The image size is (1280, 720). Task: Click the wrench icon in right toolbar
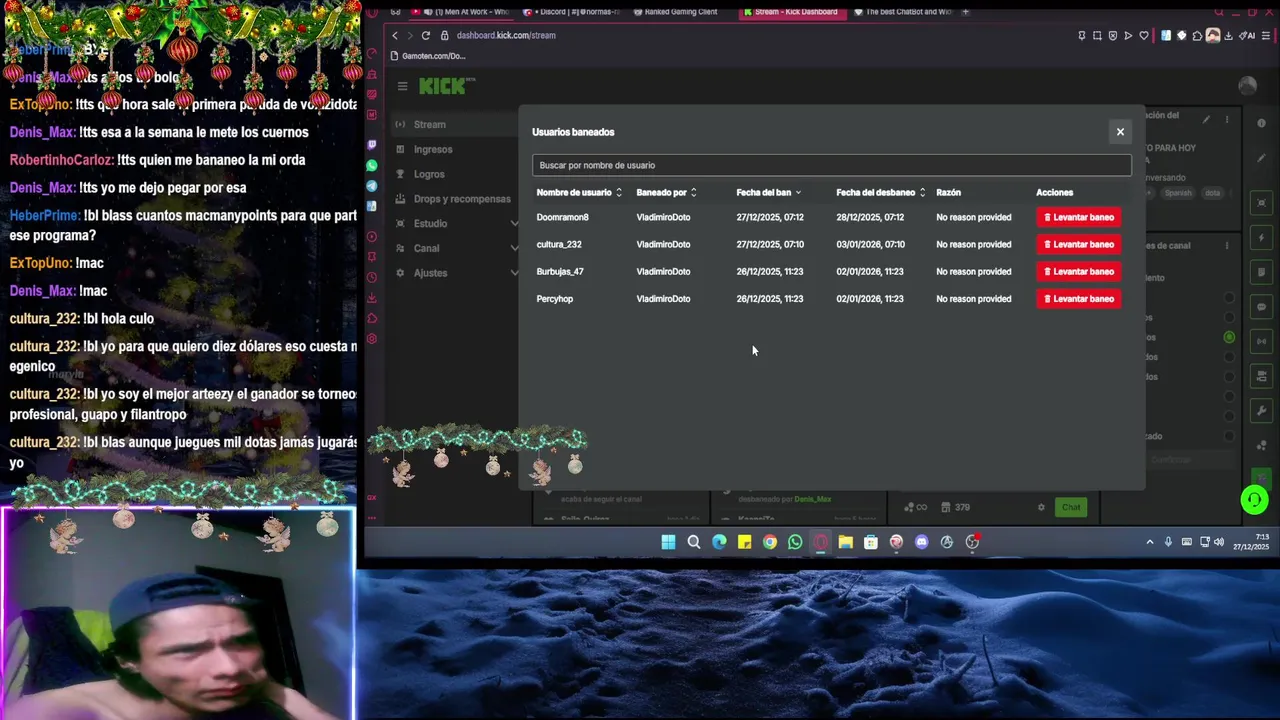[1261, 410]
